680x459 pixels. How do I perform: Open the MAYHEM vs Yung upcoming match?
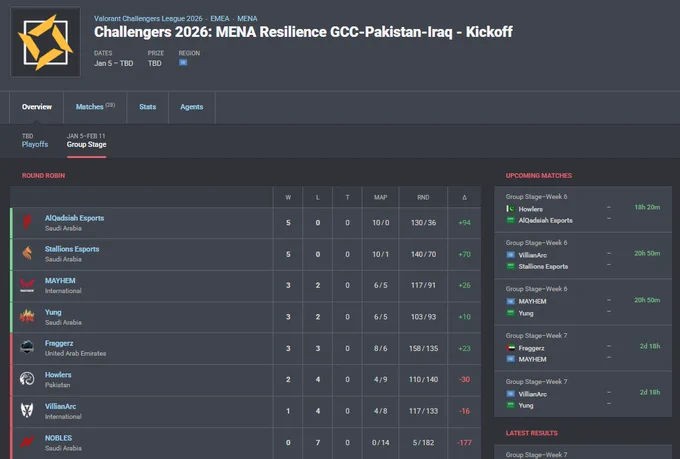click(583, 302)
